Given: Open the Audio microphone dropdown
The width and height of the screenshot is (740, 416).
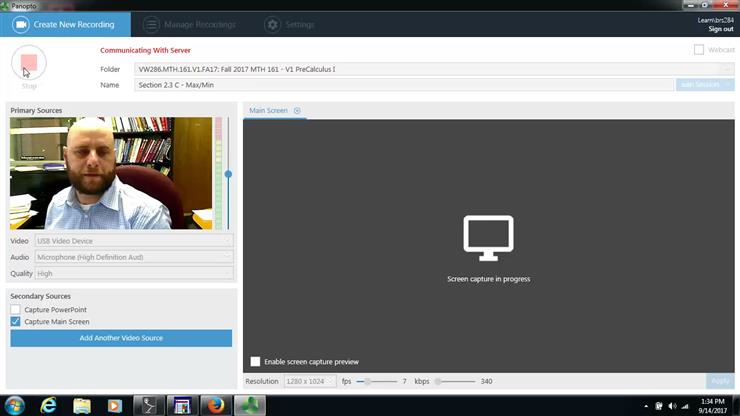Looking at the screenshot, I should pyautogui.click(x=134, y=257).
